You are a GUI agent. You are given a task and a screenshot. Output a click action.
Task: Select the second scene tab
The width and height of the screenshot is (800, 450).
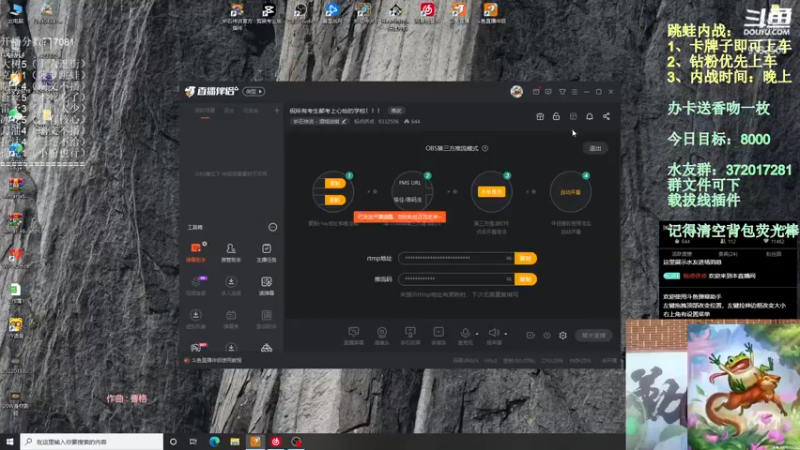pos(229,111)
